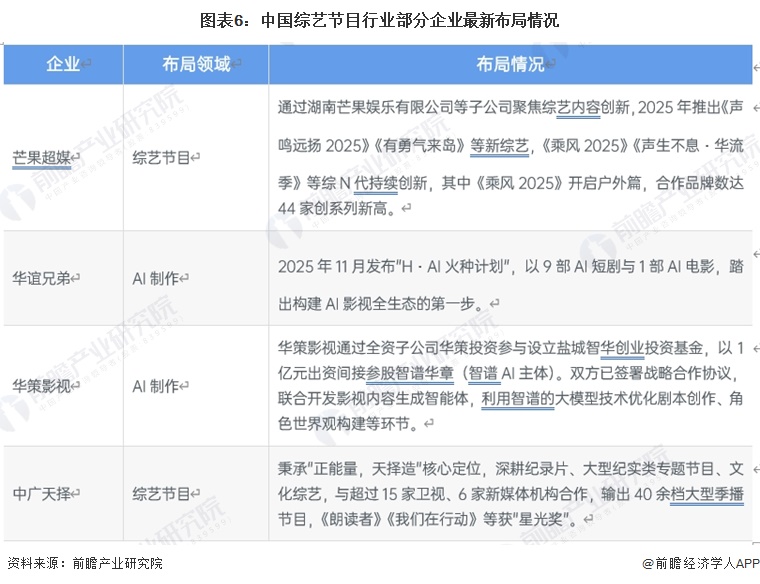
Task: Click the text "《朗读者》《我们在行动》等获"星光奖""
Action: point(445,519)
